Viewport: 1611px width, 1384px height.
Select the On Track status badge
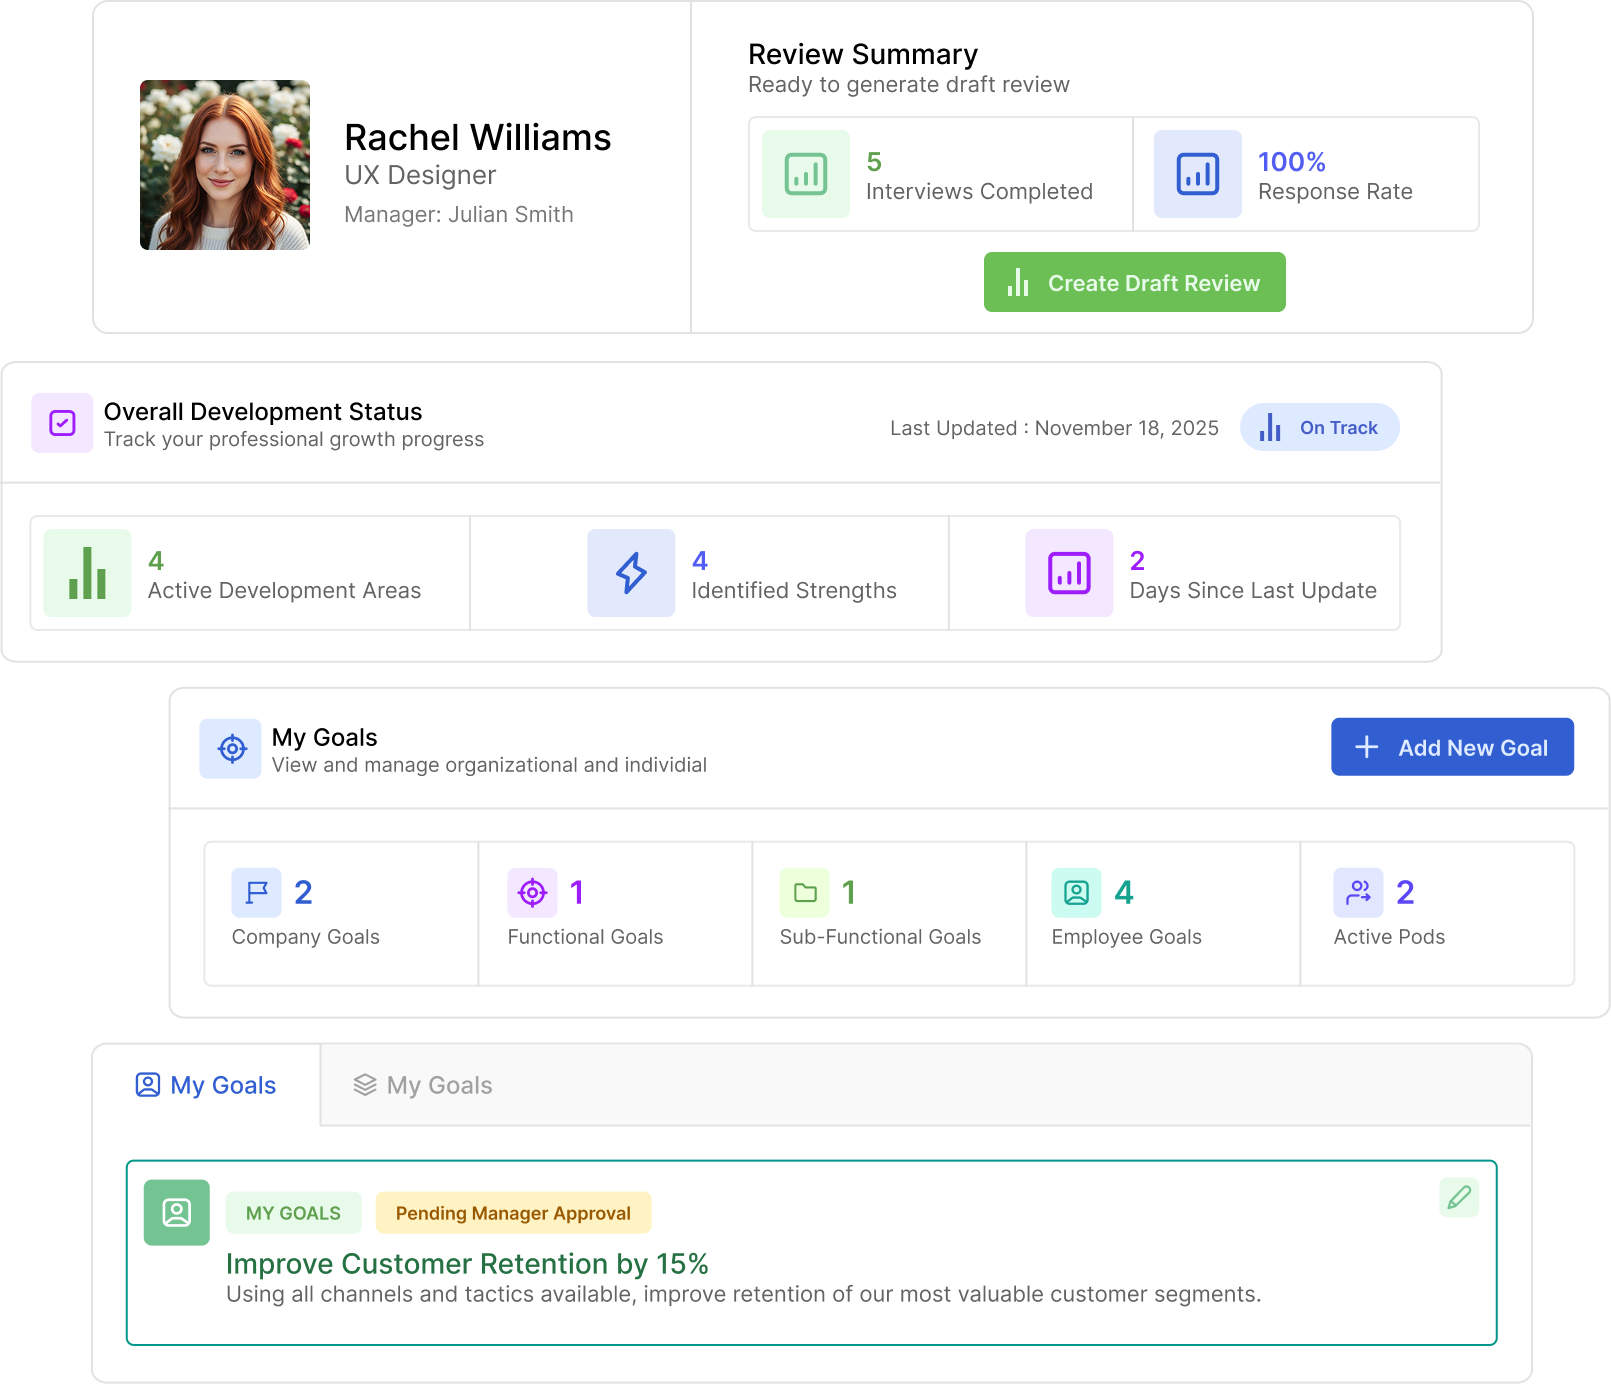click(x=1319, y=428)
